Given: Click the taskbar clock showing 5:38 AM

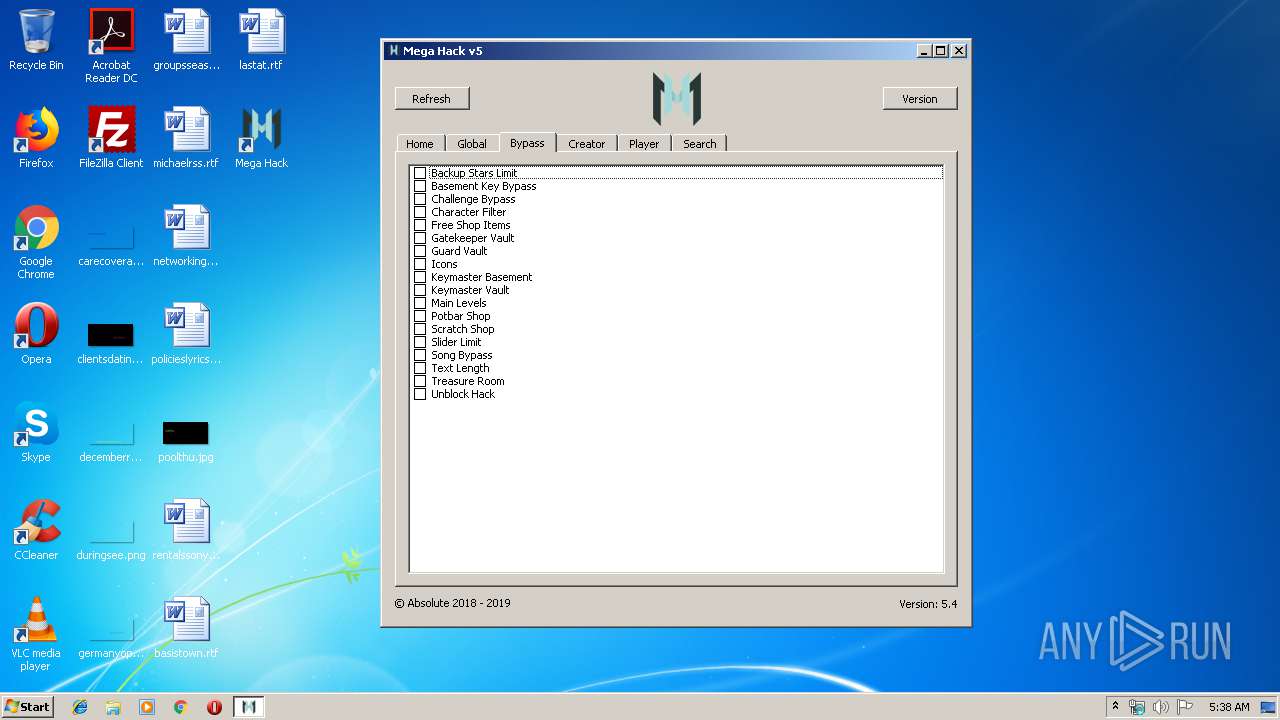Looking at the screenshot, I should [1229, 707].
